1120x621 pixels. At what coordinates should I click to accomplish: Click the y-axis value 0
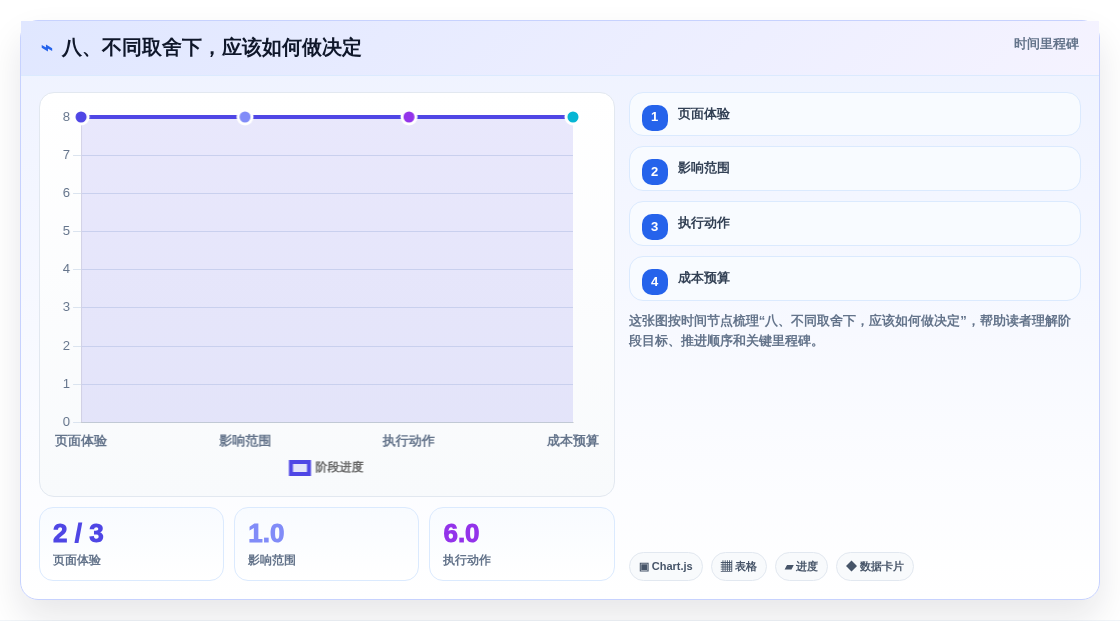click(x=66, y=422)
